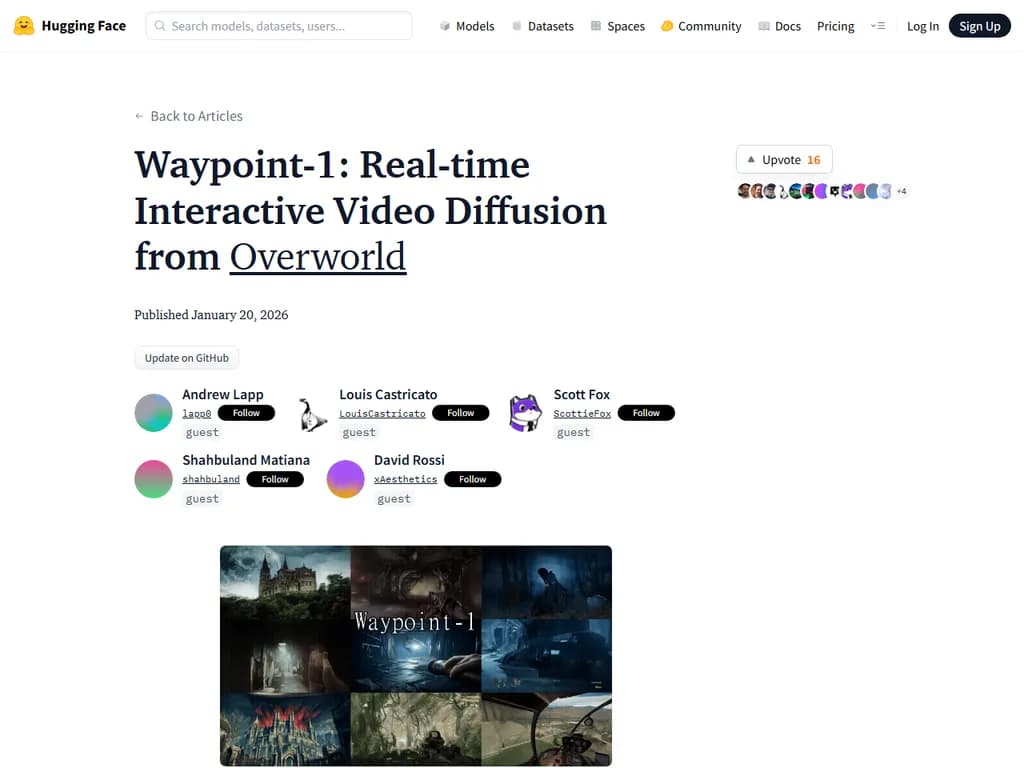Image resolution: width=1024 pixels, height=768 pixels.
Task: Select Models in the navigation bar
Action: [467, 25]
